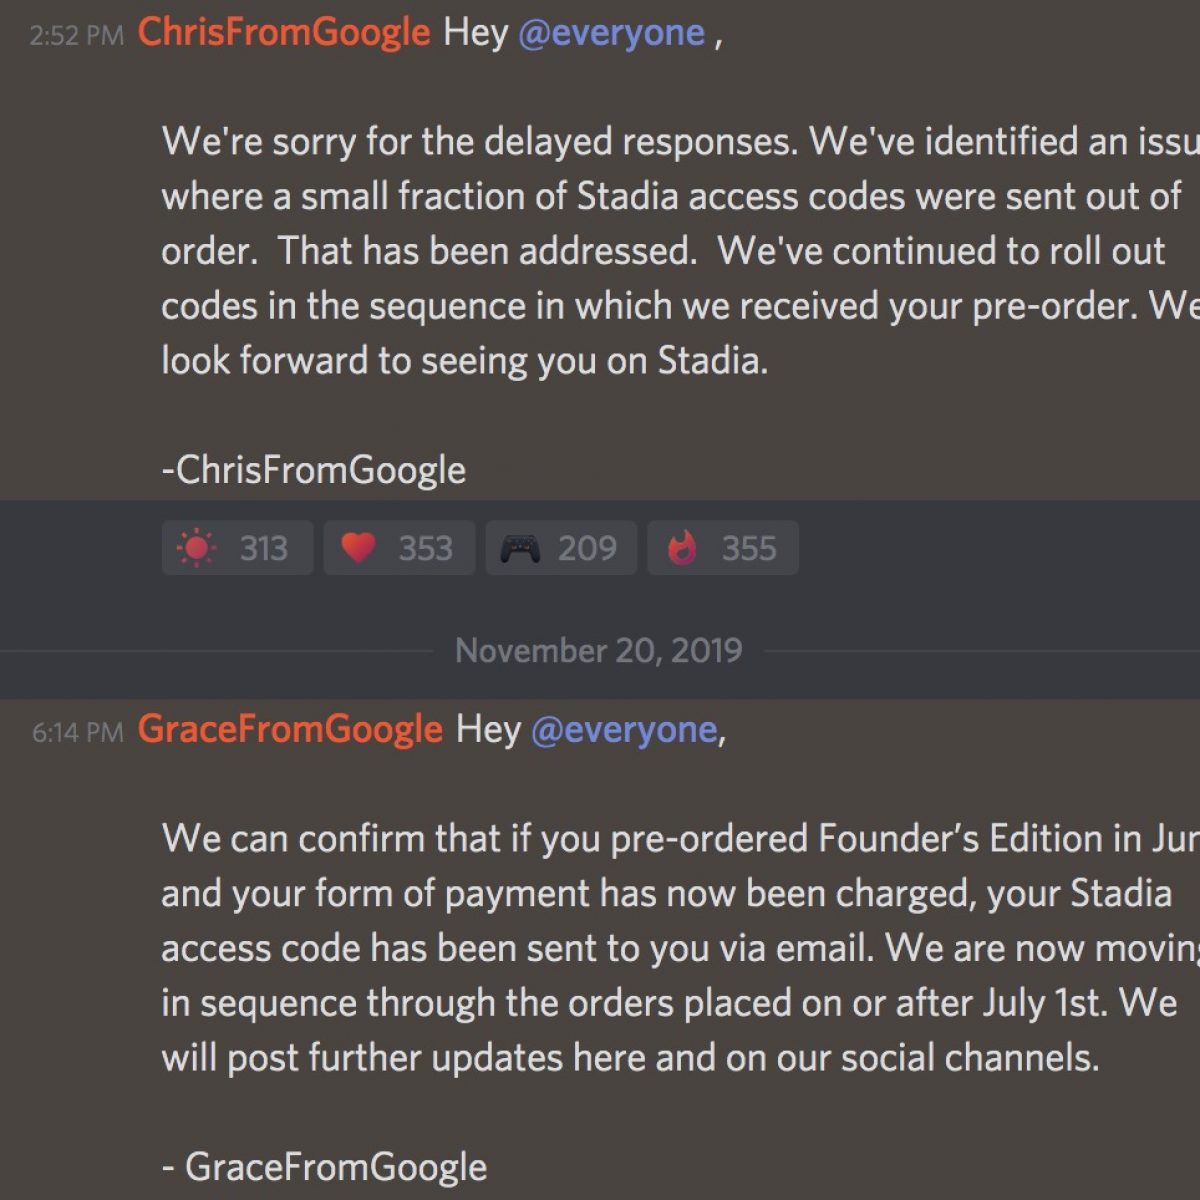This screenshot has width=1200, height=1200.
Task: Open the GraceFromGoogle profile from the message header
Action: tap(290, 730)
